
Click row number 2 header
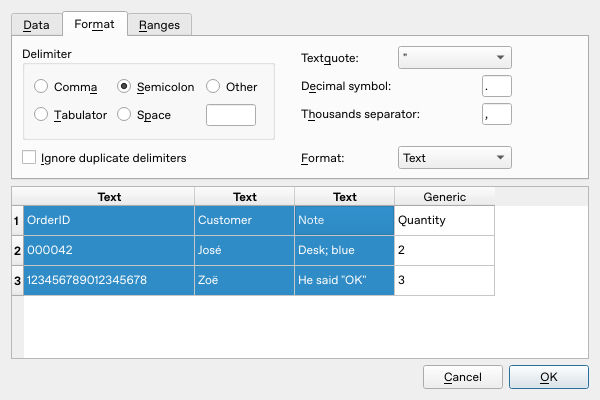[x=18, y=250]
